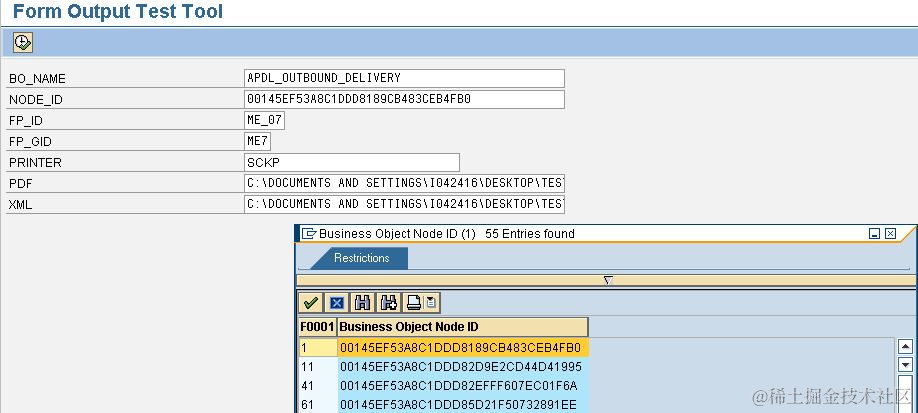Click the Find Next binoculars icon
This screenshot has width=918, height=413.
(x=388, y=303)
